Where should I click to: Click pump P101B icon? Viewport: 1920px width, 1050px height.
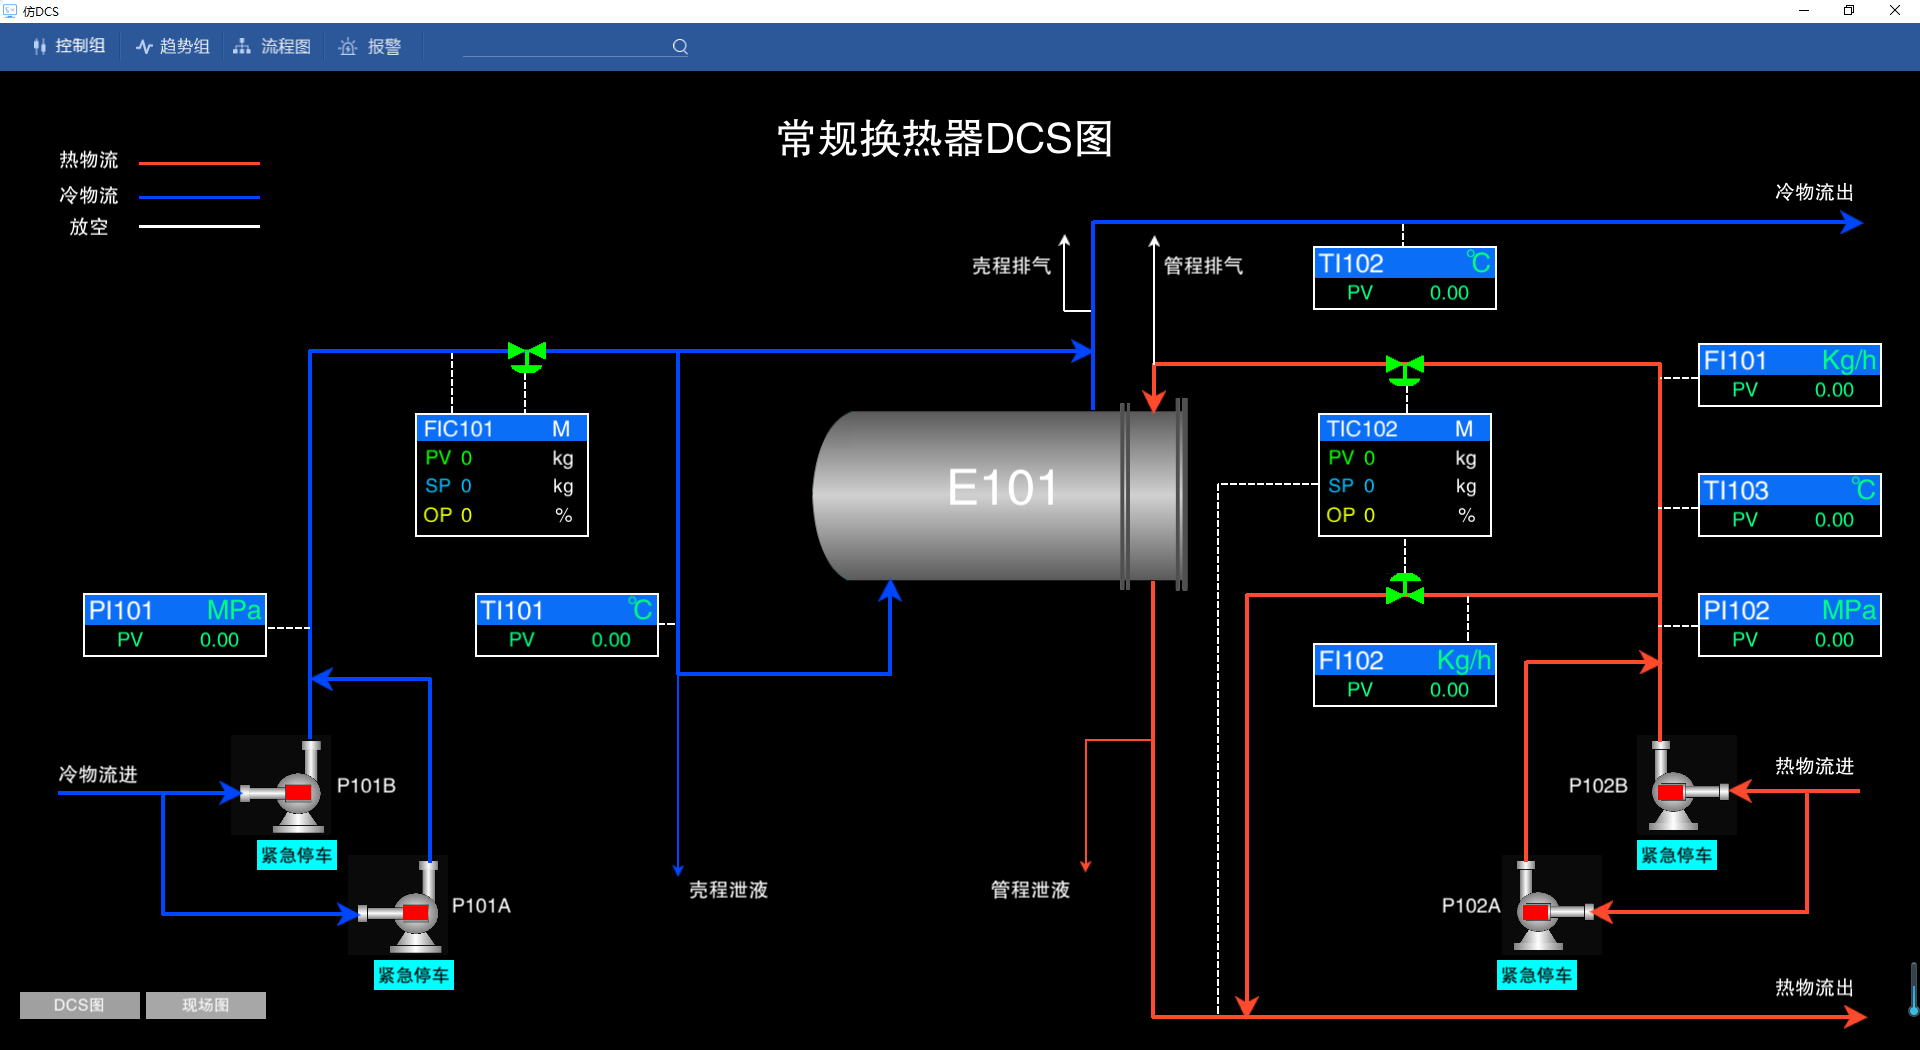coord(282,786)
